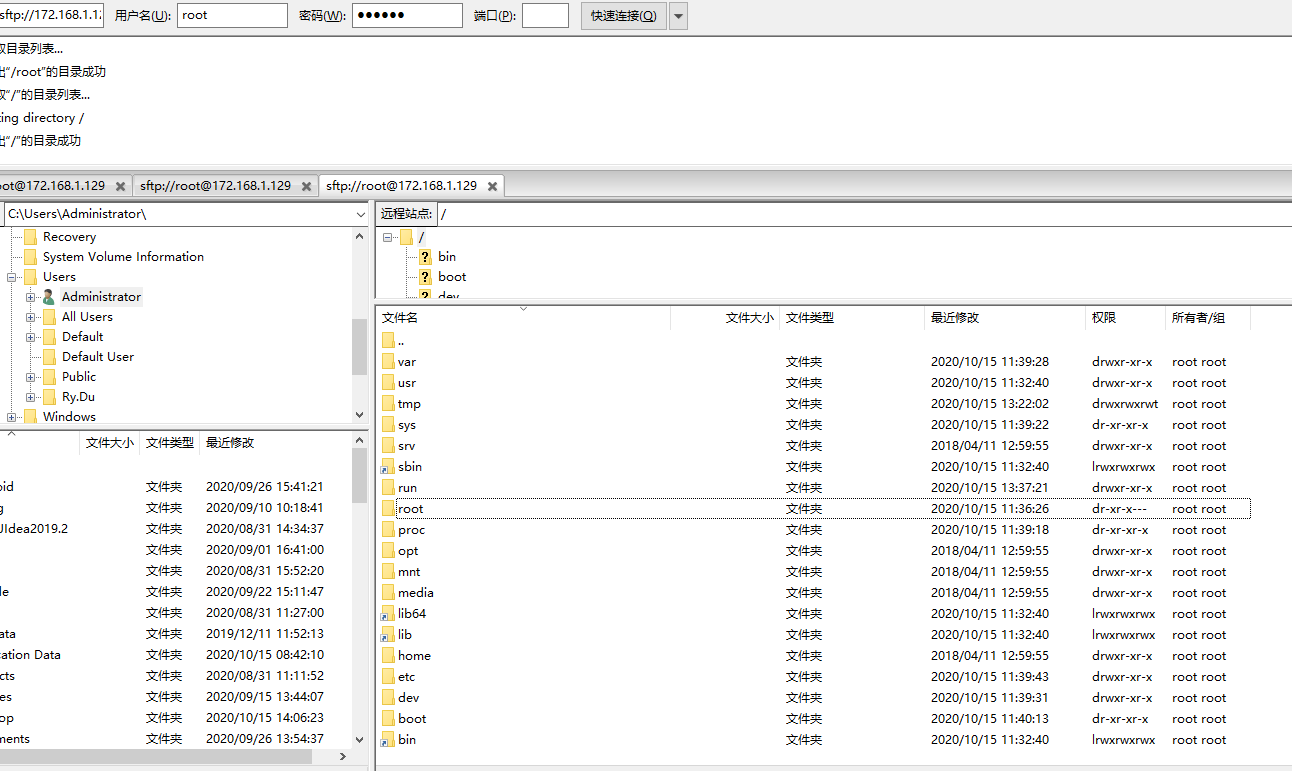
Task: Click the bin symlink icon in file list
Action: coord(389,740)
